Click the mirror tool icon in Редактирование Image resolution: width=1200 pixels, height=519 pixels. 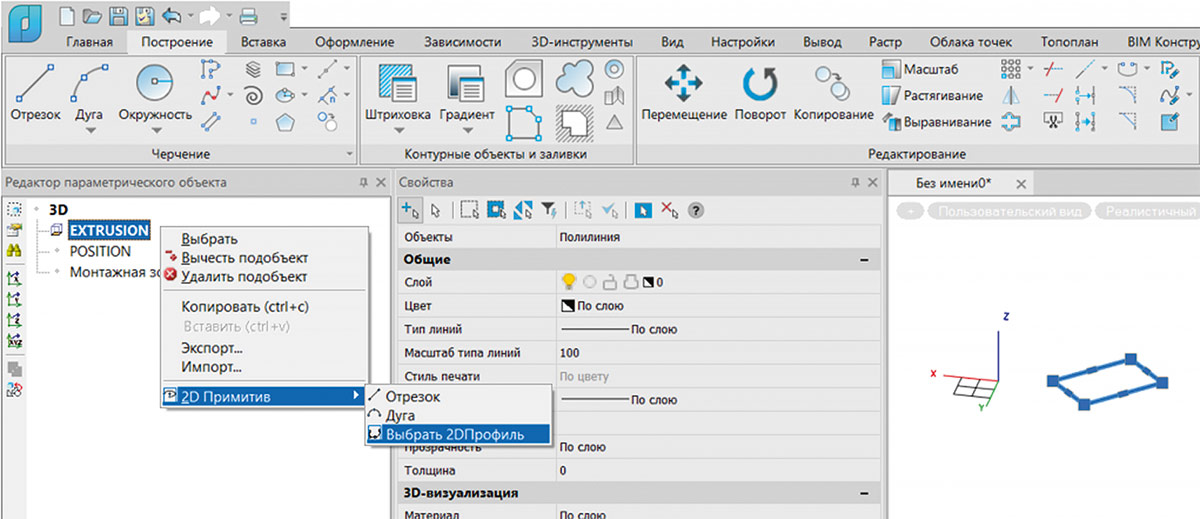[x=1012, y=96]
